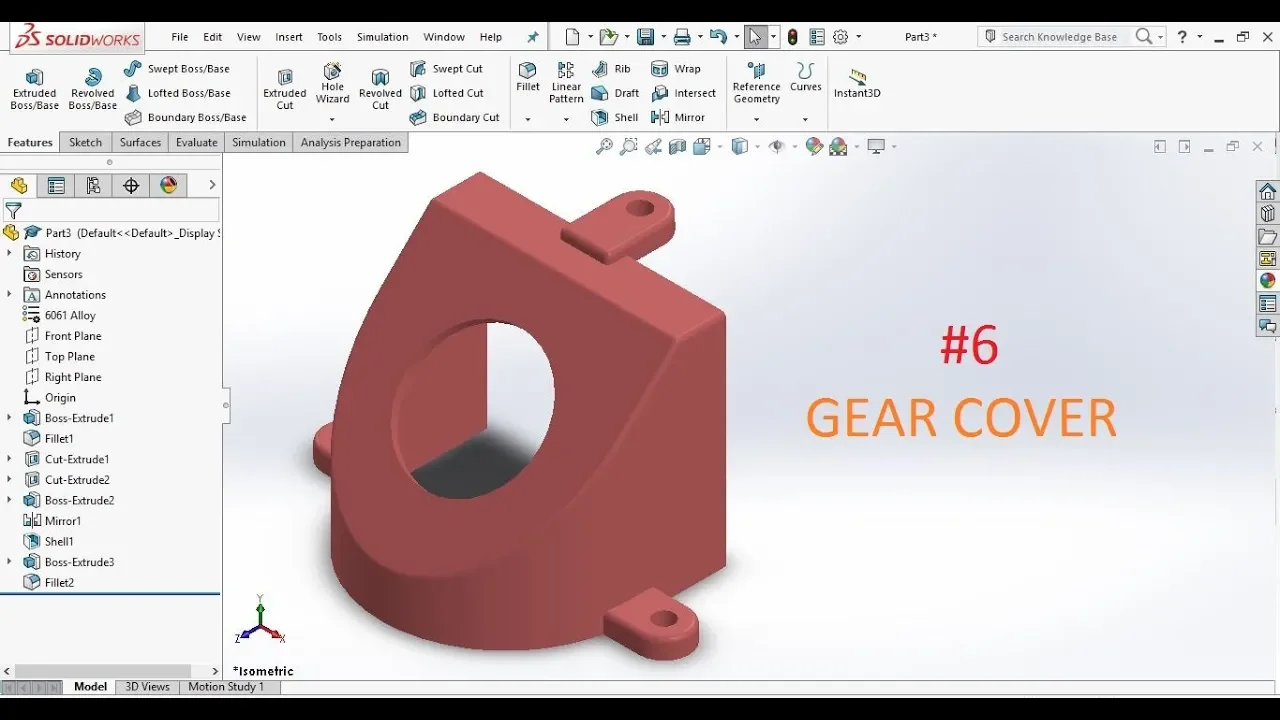This screenshot has width=1280, height=720.
Task: Choose Swept Boss/Base command
Action: (x=177, y=69)
